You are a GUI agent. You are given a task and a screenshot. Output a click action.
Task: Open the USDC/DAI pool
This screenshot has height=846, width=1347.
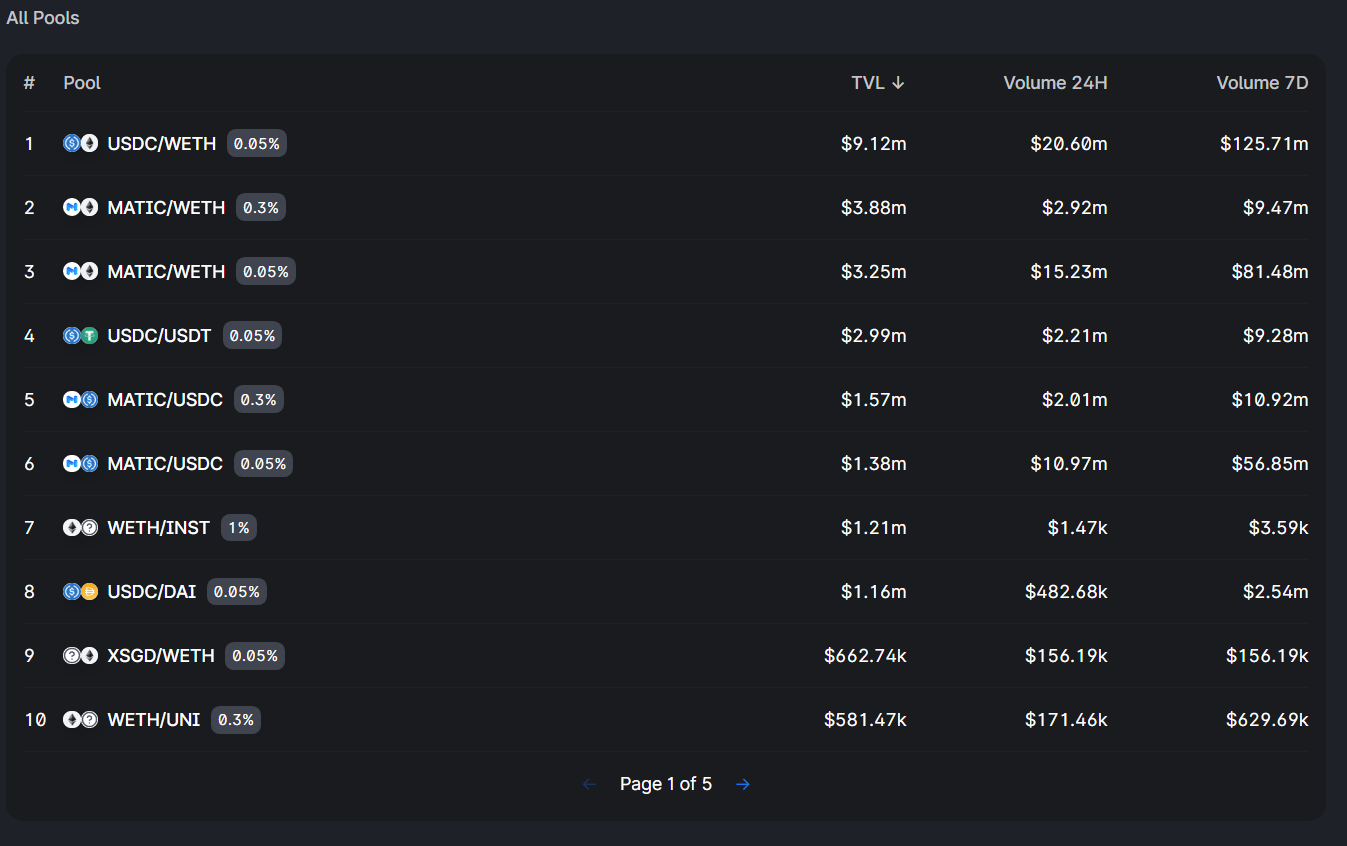(666, 591)
